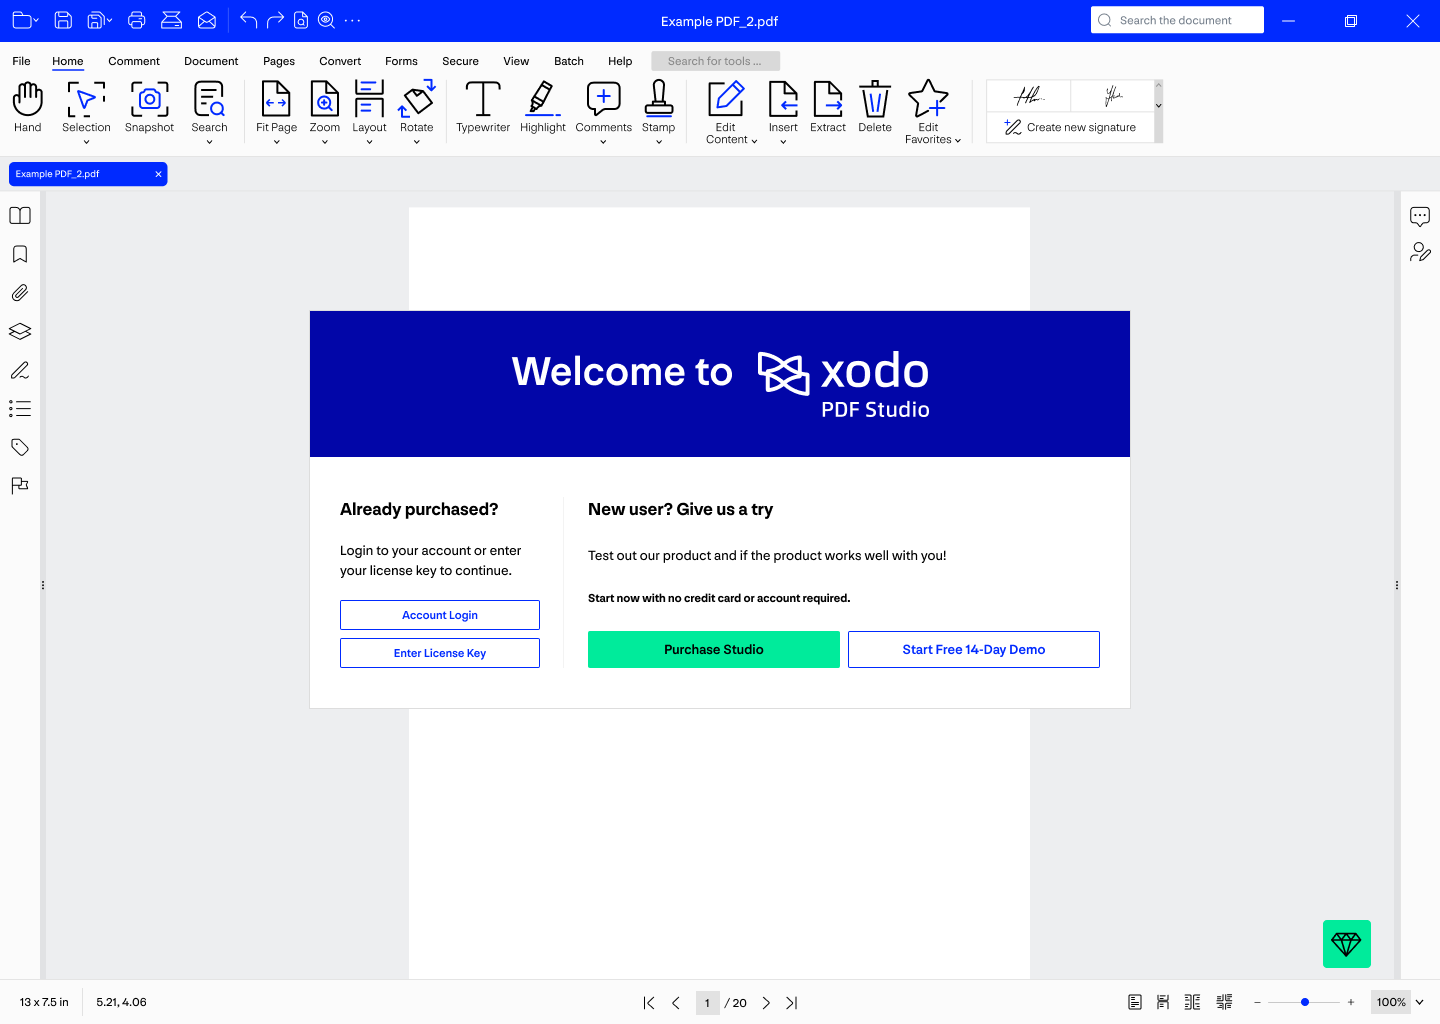Go to the next page
The image size is (1440, 1024).
766,1003
